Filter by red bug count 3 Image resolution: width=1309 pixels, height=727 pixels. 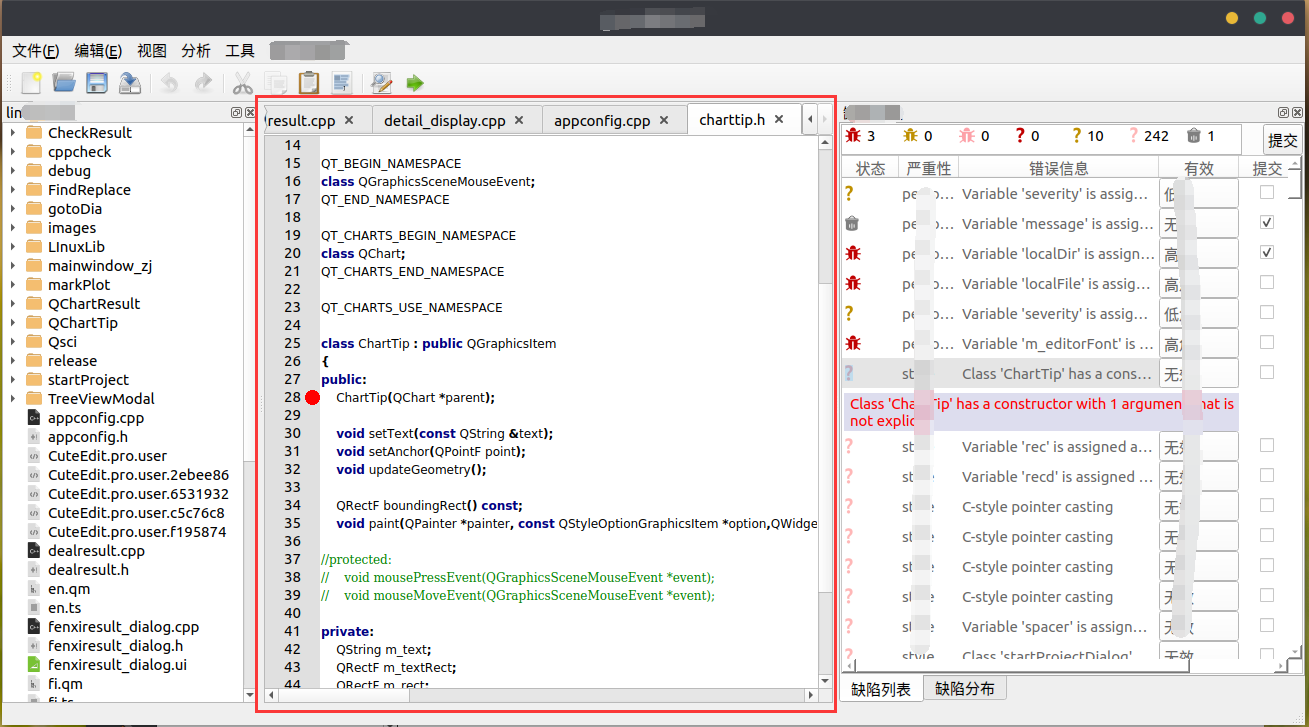click(861, 136)
